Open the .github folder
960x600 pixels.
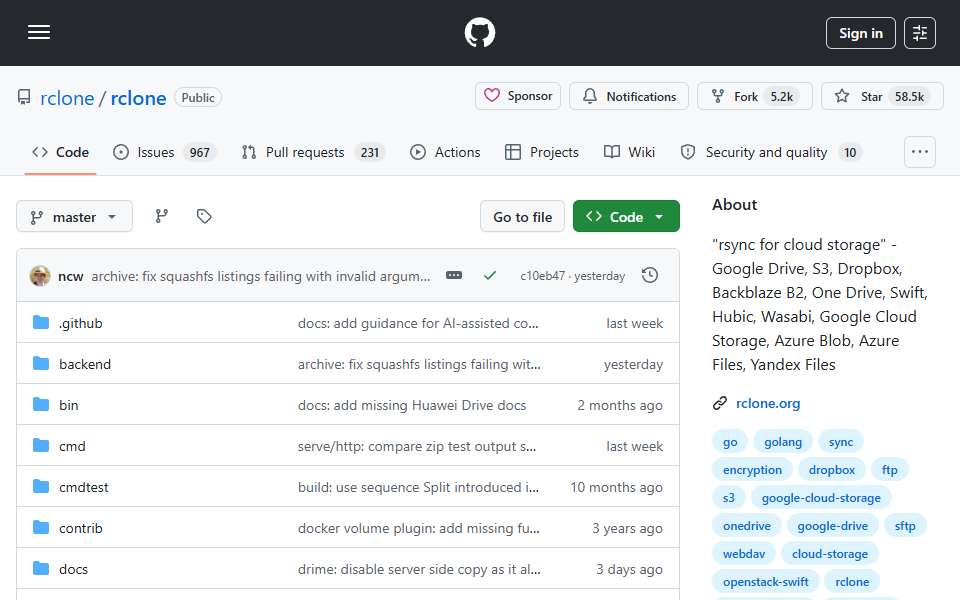pos(80,323)
